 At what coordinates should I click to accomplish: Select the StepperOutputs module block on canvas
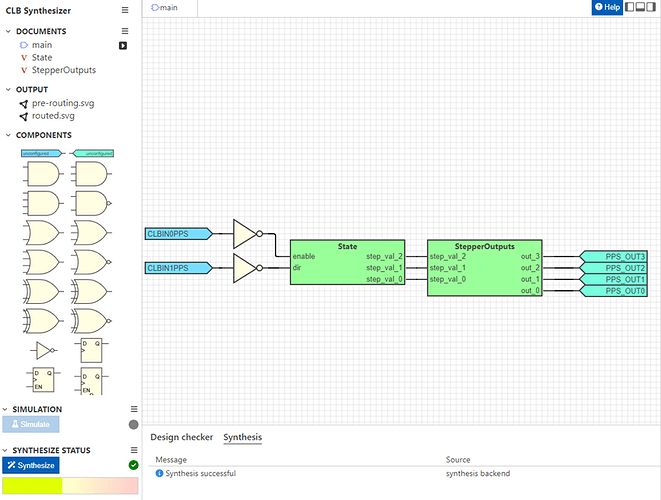[484, 268]
